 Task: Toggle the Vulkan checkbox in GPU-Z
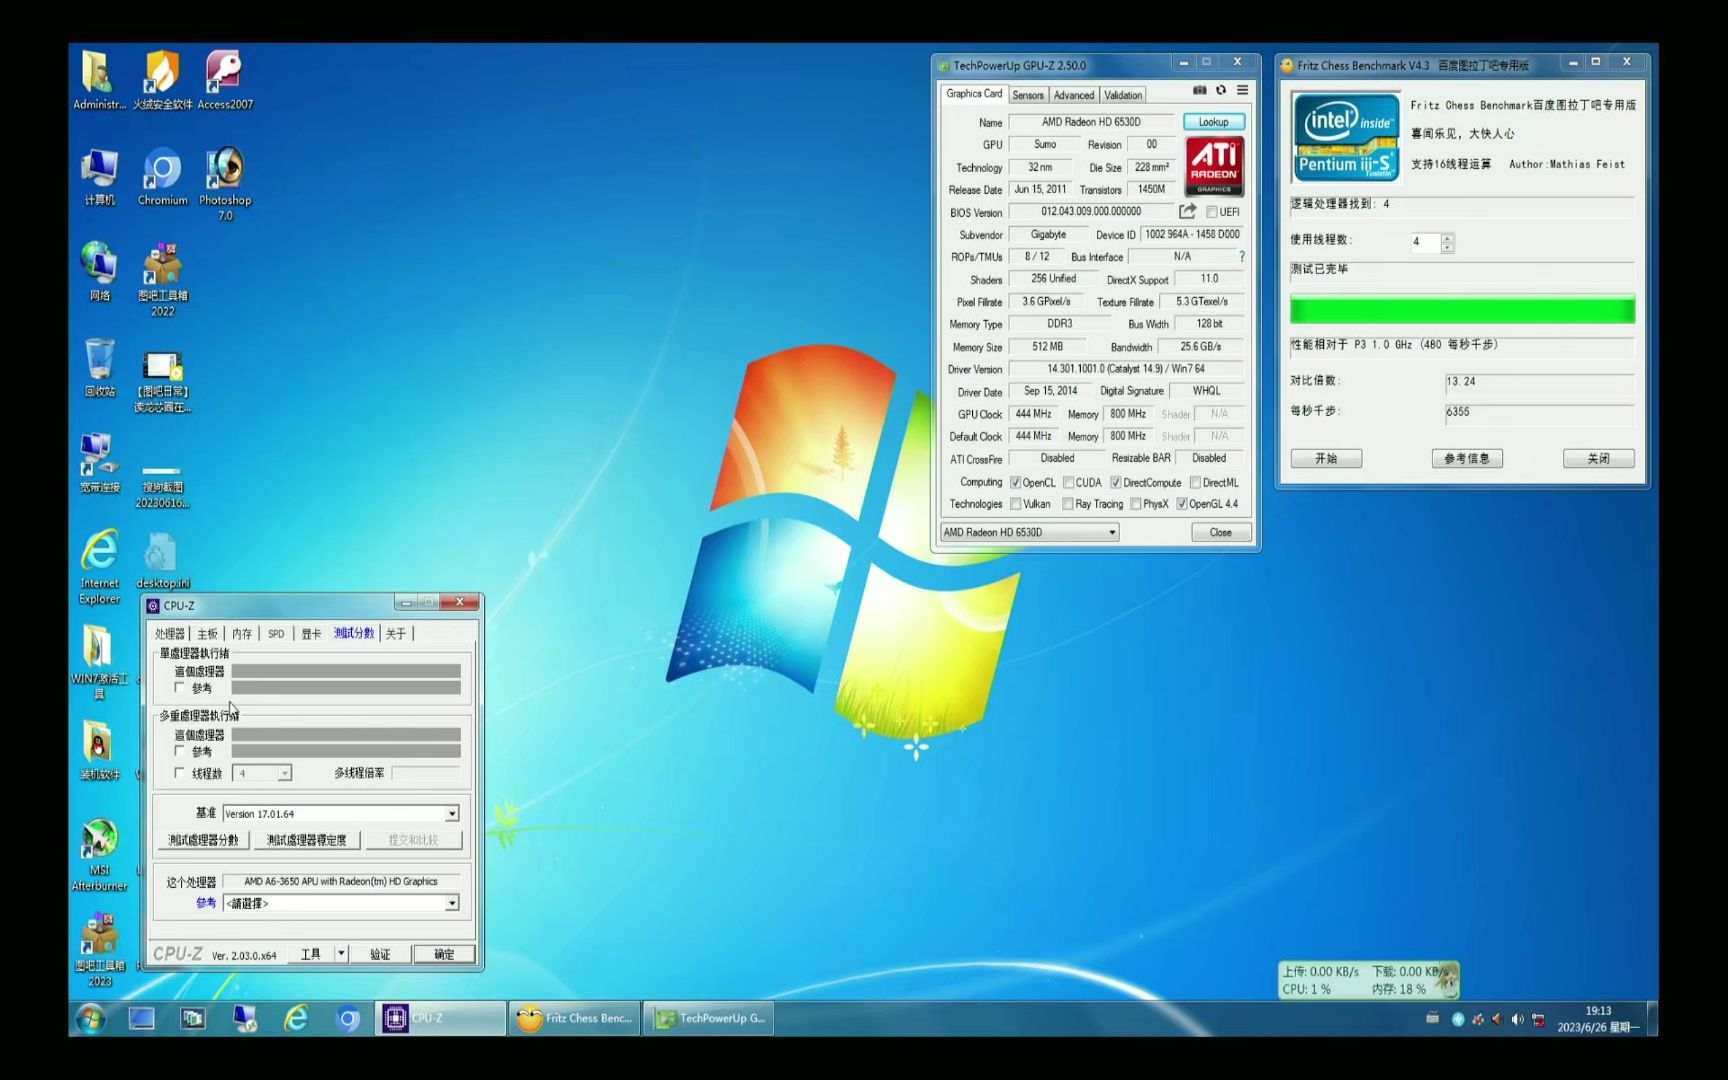(1015, 504)
